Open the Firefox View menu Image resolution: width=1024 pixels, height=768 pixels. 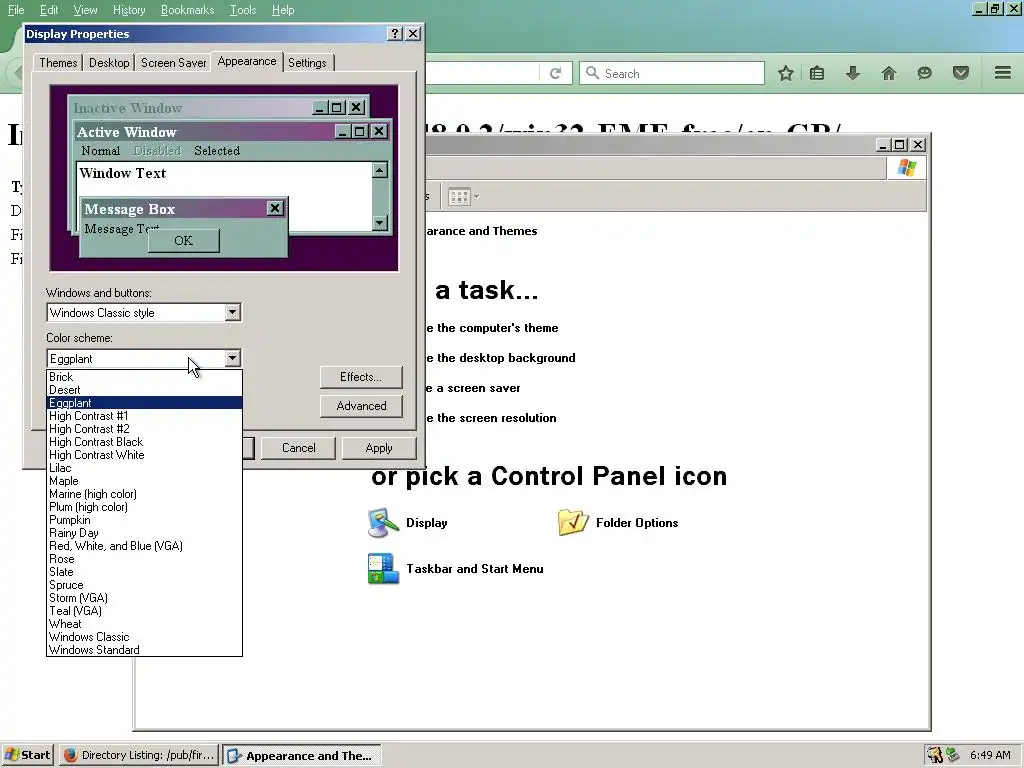(85, 10)
